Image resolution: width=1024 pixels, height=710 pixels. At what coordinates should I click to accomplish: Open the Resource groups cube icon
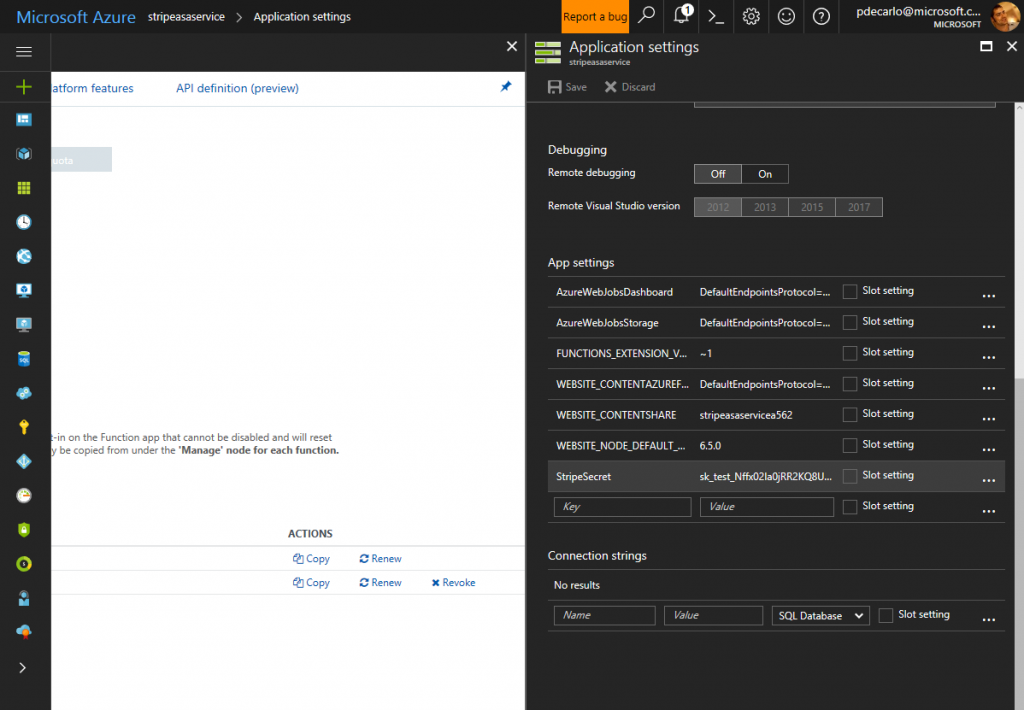(x=24, y=154)
